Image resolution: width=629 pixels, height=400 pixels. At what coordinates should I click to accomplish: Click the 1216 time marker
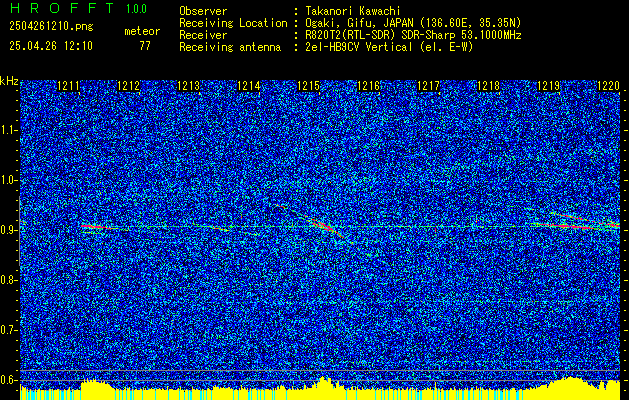[x=369, y=86]
